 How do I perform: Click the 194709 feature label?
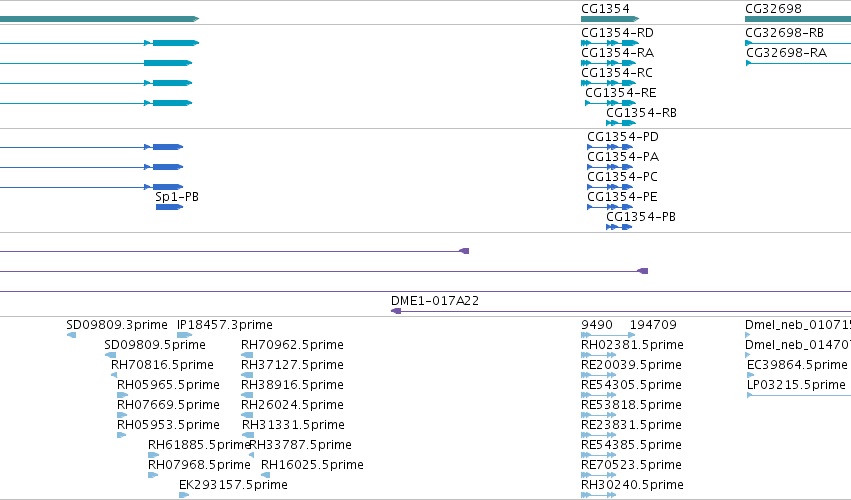[653, 325]
